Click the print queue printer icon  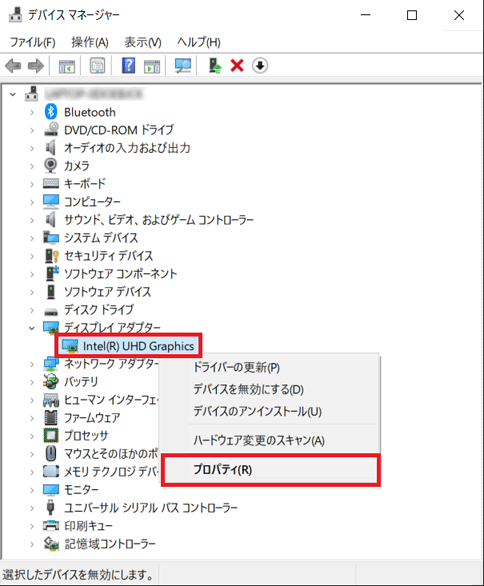(x=51, y=525)
